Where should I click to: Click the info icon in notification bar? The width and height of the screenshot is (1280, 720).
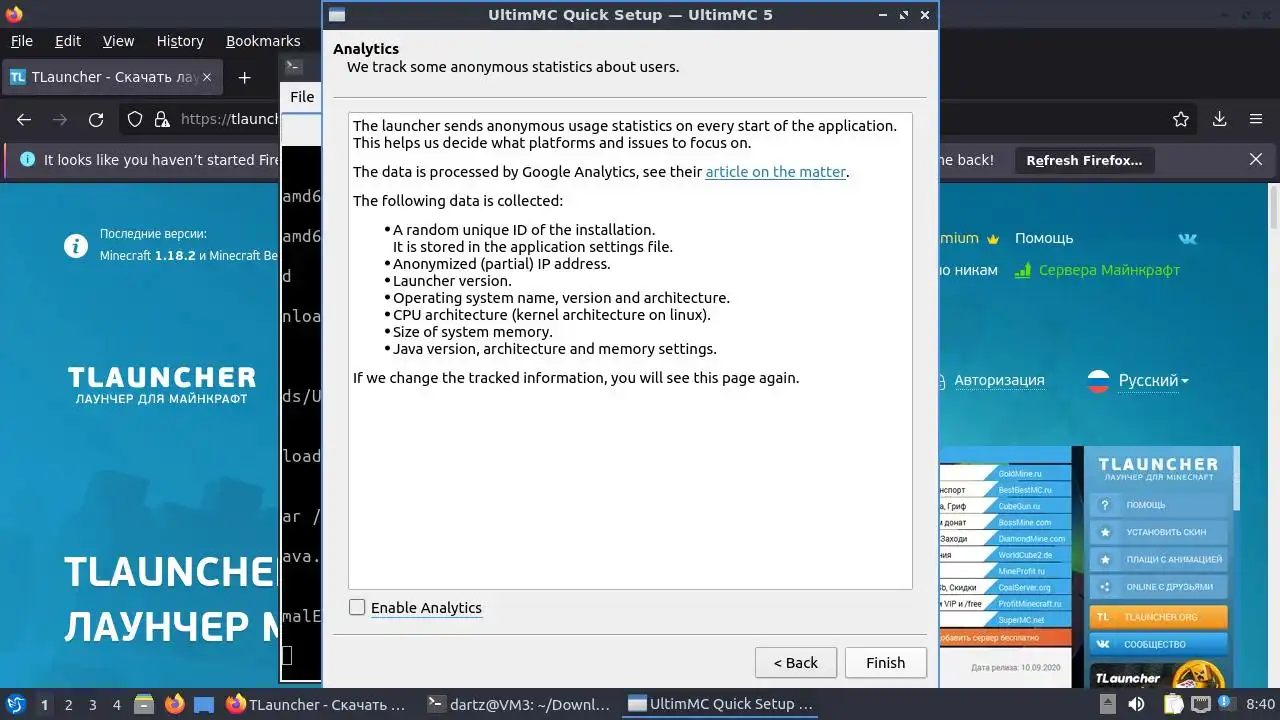tap(27, 160)
